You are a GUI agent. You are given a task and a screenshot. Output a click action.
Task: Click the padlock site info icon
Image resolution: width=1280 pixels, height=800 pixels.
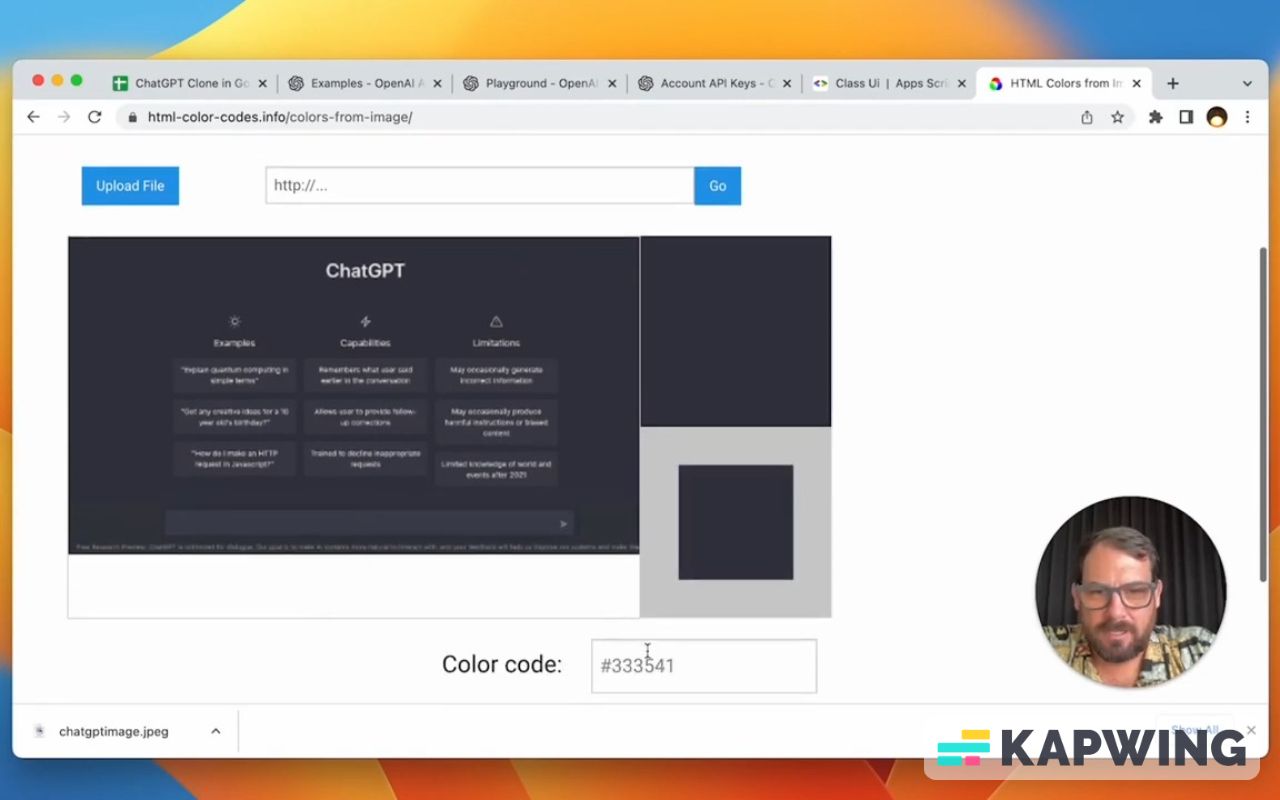(x=132, y=117)
